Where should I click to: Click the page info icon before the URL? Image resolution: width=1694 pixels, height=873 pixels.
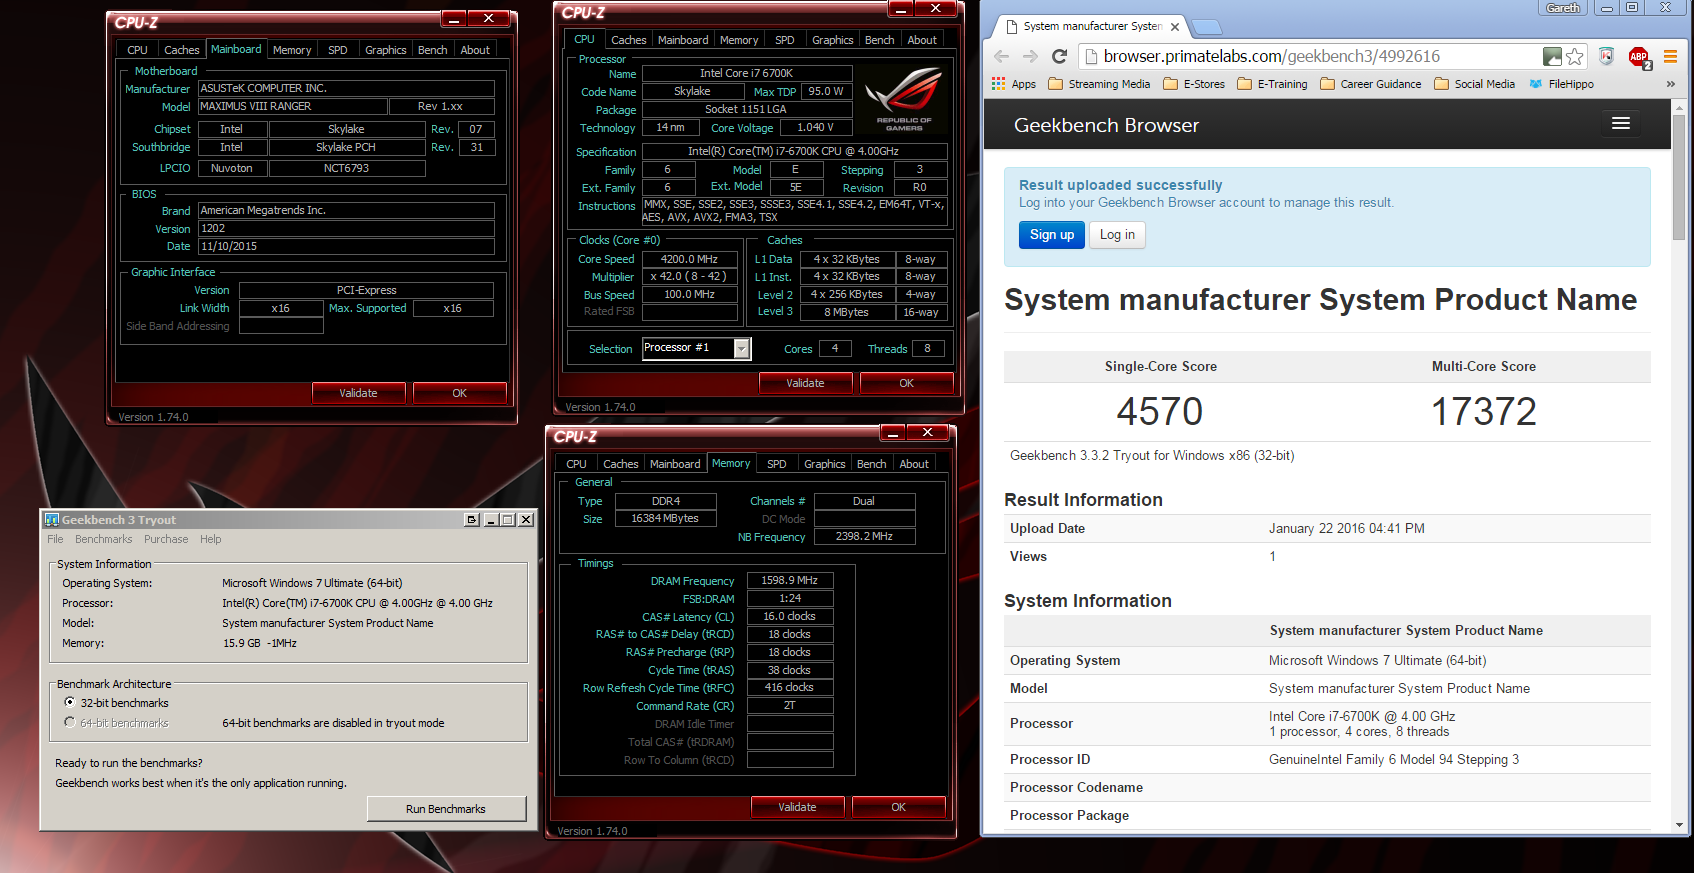tap(1091, 57)
